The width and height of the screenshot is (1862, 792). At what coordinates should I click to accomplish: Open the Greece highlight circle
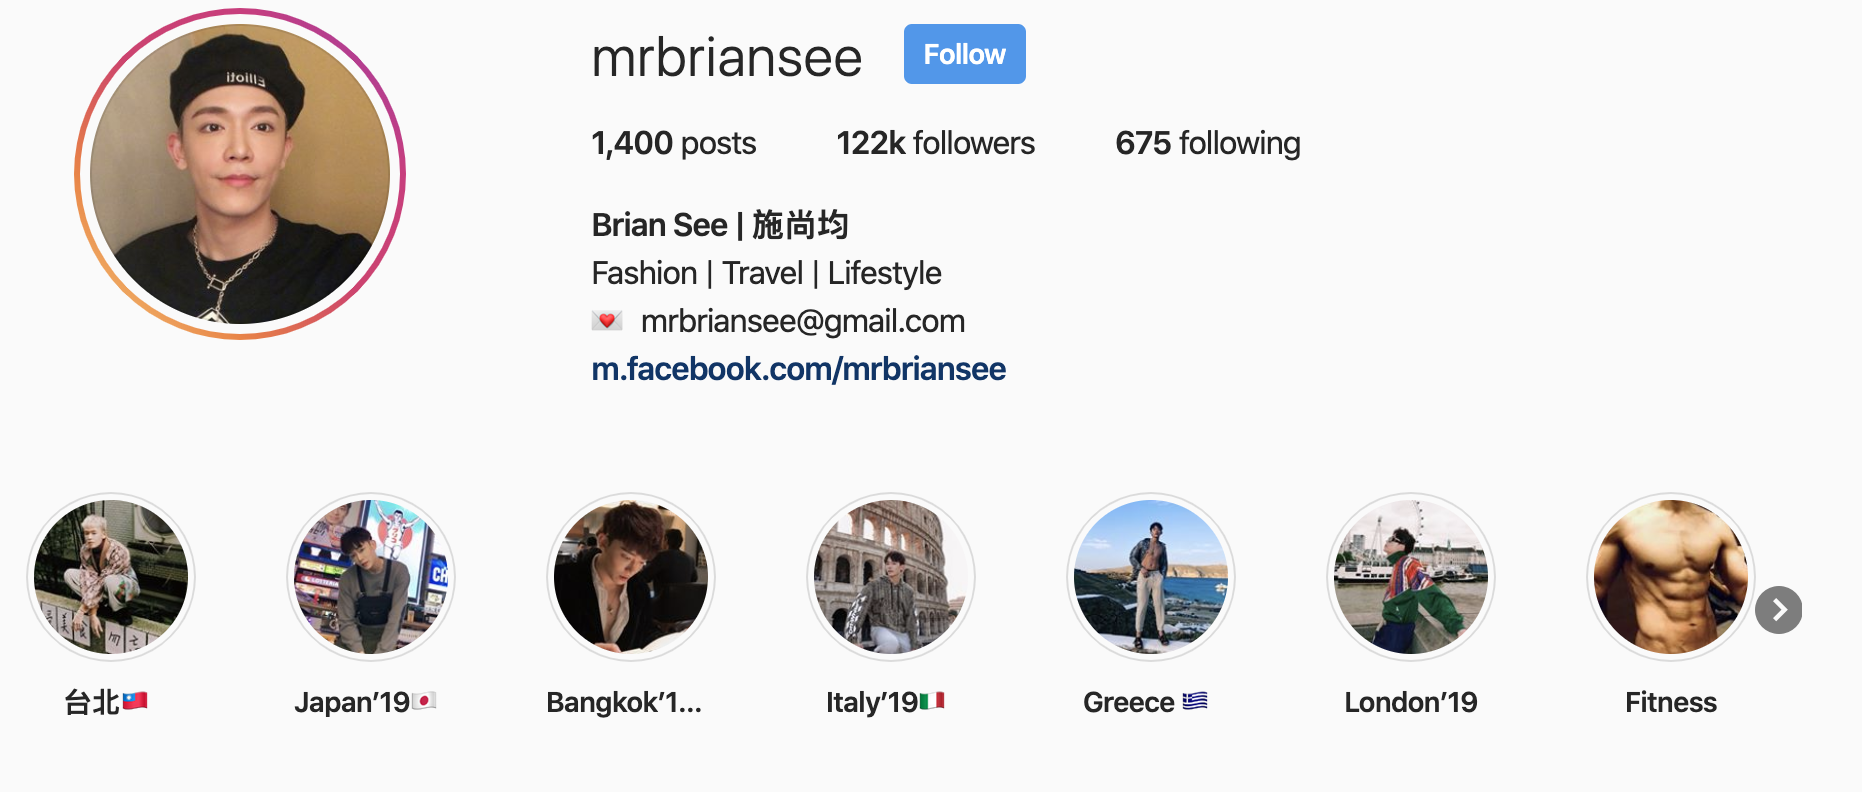coord(1151,577)
